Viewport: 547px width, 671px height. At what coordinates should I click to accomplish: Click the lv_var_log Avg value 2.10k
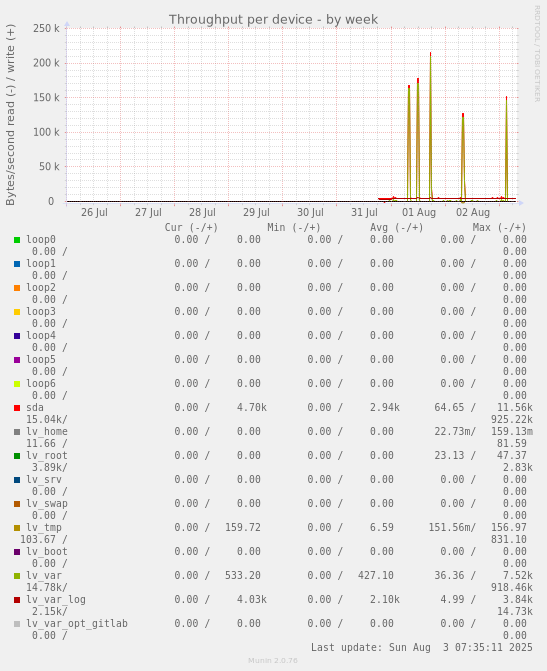385,600
